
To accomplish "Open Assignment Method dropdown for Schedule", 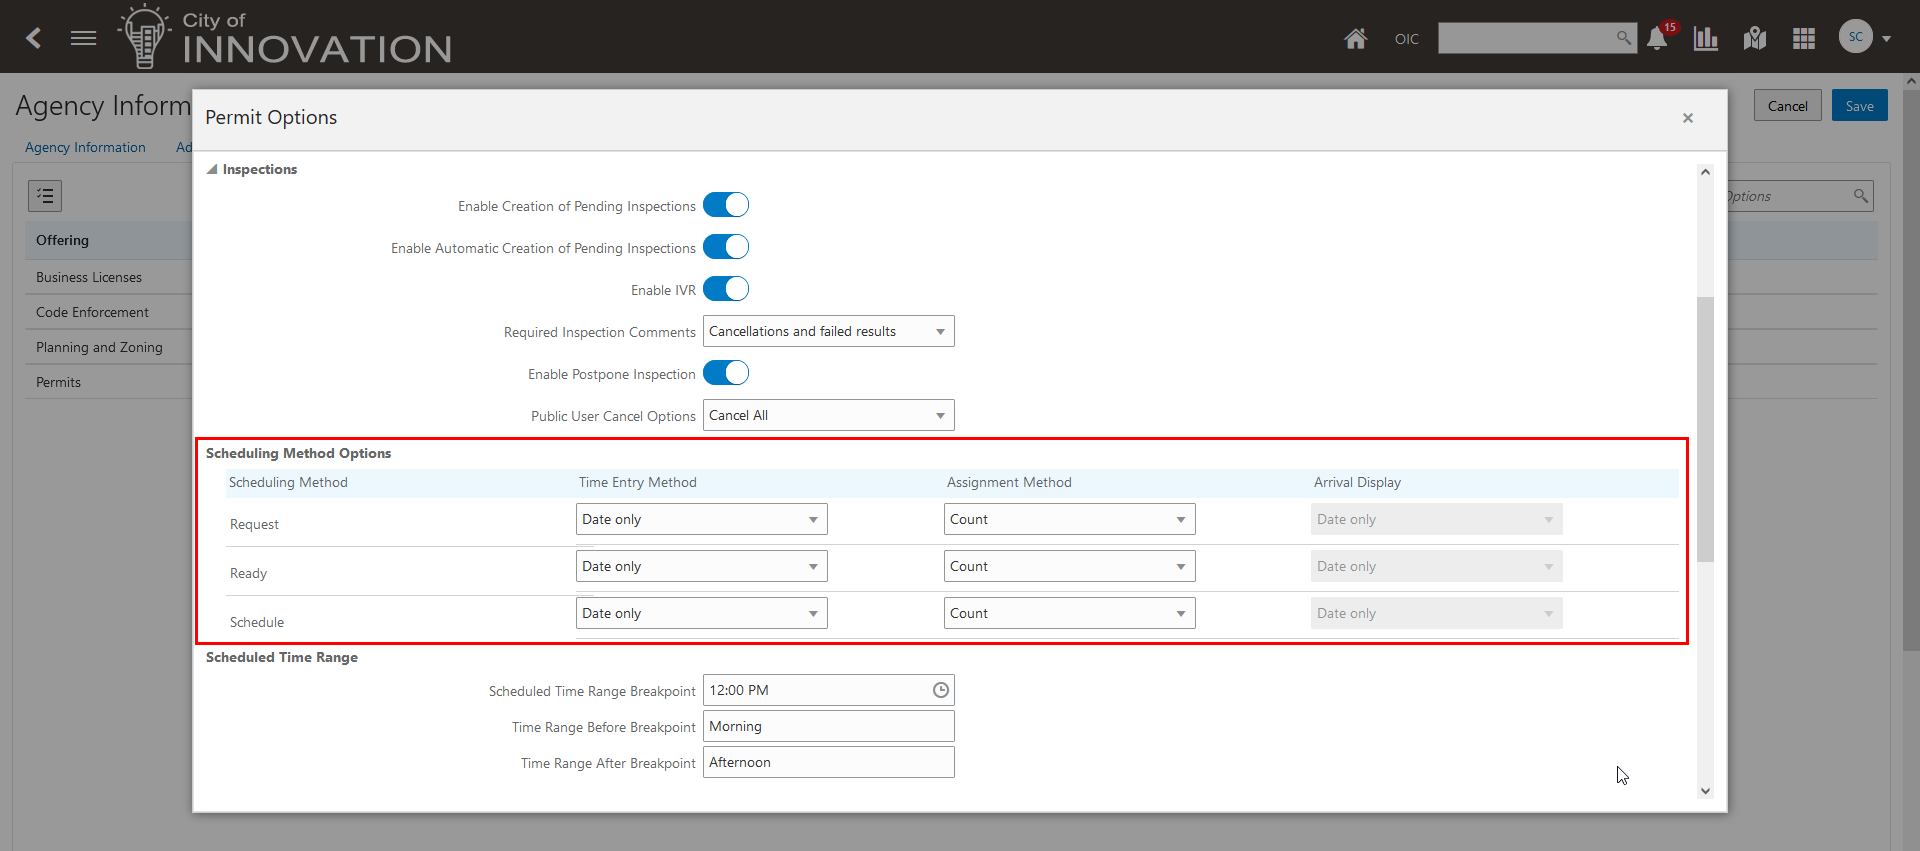I will click(1069, 613).
